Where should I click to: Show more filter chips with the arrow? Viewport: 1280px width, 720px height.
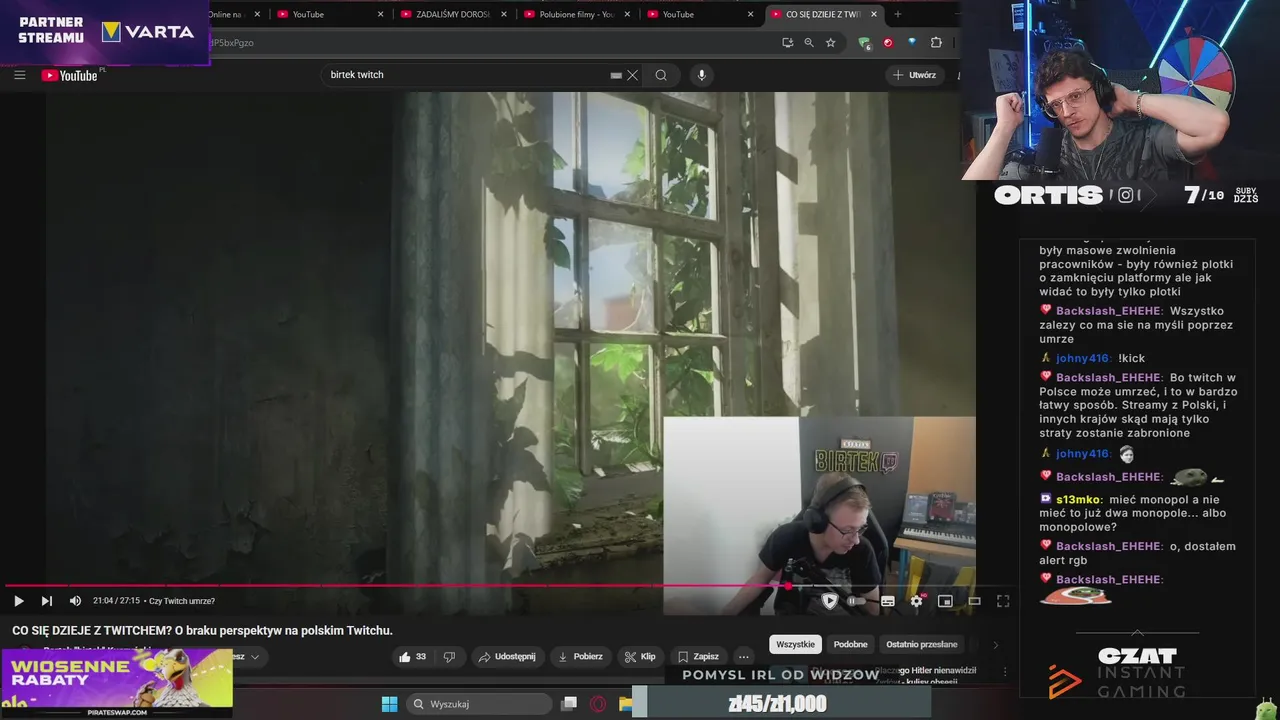995,645
